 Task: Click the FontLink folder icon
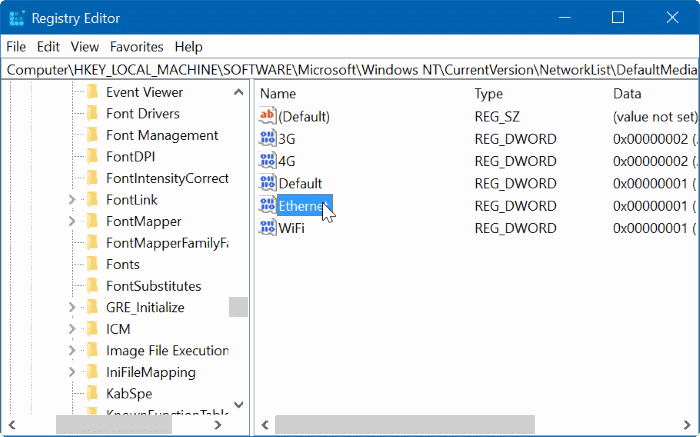[93, 200]
